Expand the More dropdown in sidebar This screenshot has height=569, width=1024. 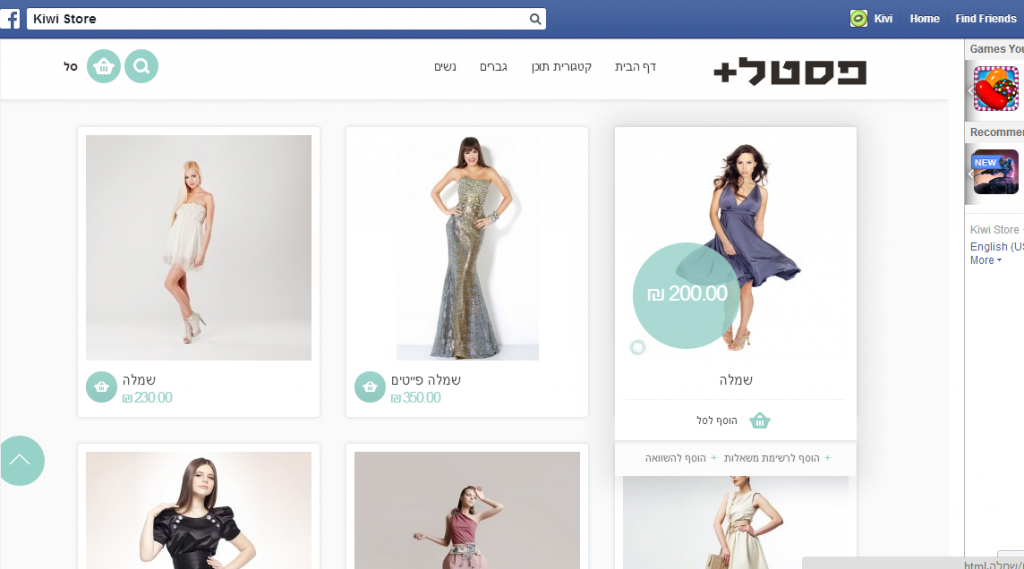985,260
